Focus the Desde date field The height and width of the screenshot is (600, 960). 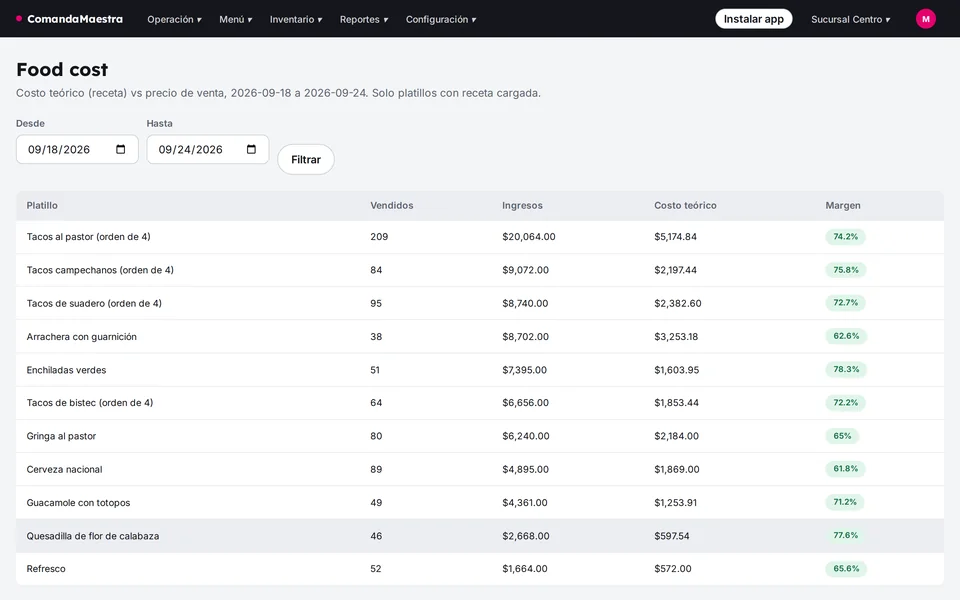click(77, 149)
